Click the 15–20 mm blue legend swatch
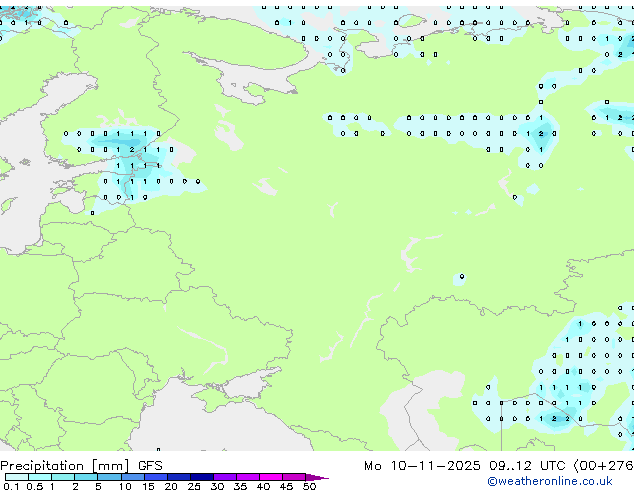Image resolution: width=634 pixels, height=490 pixels. coord(156,477)
